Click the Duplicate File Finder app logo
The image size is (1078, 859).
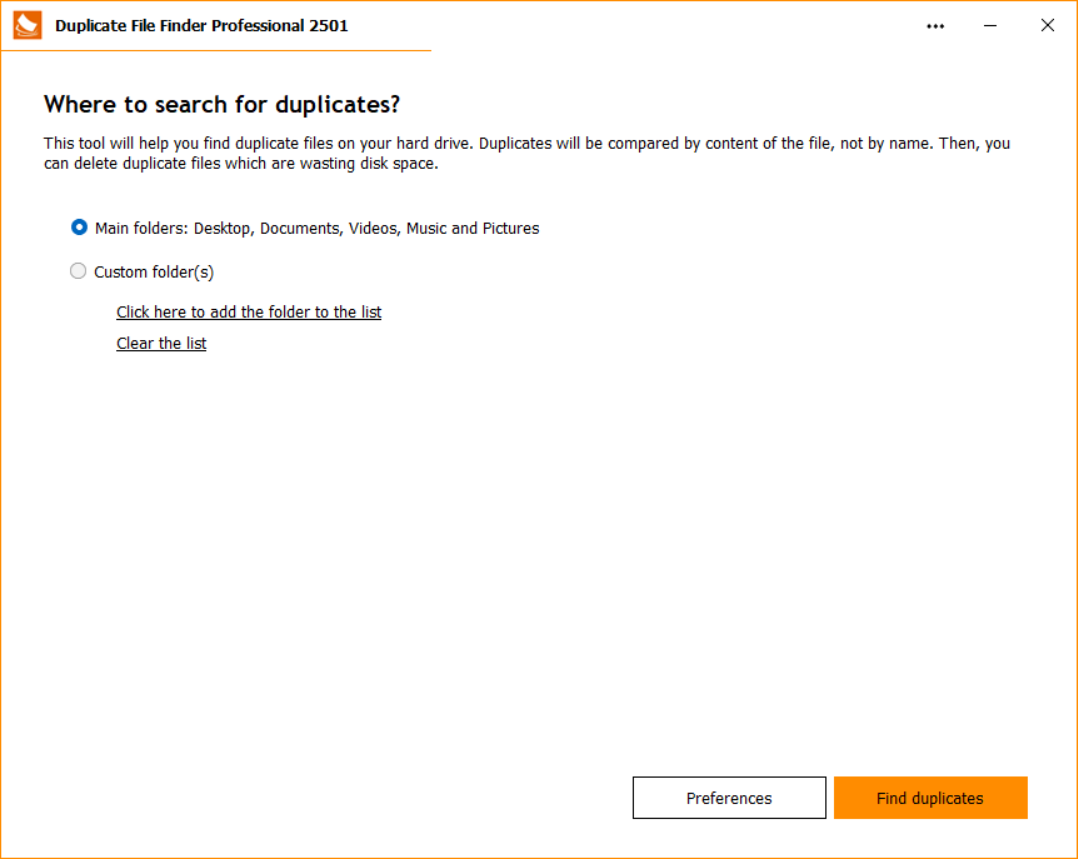point(28,25)
